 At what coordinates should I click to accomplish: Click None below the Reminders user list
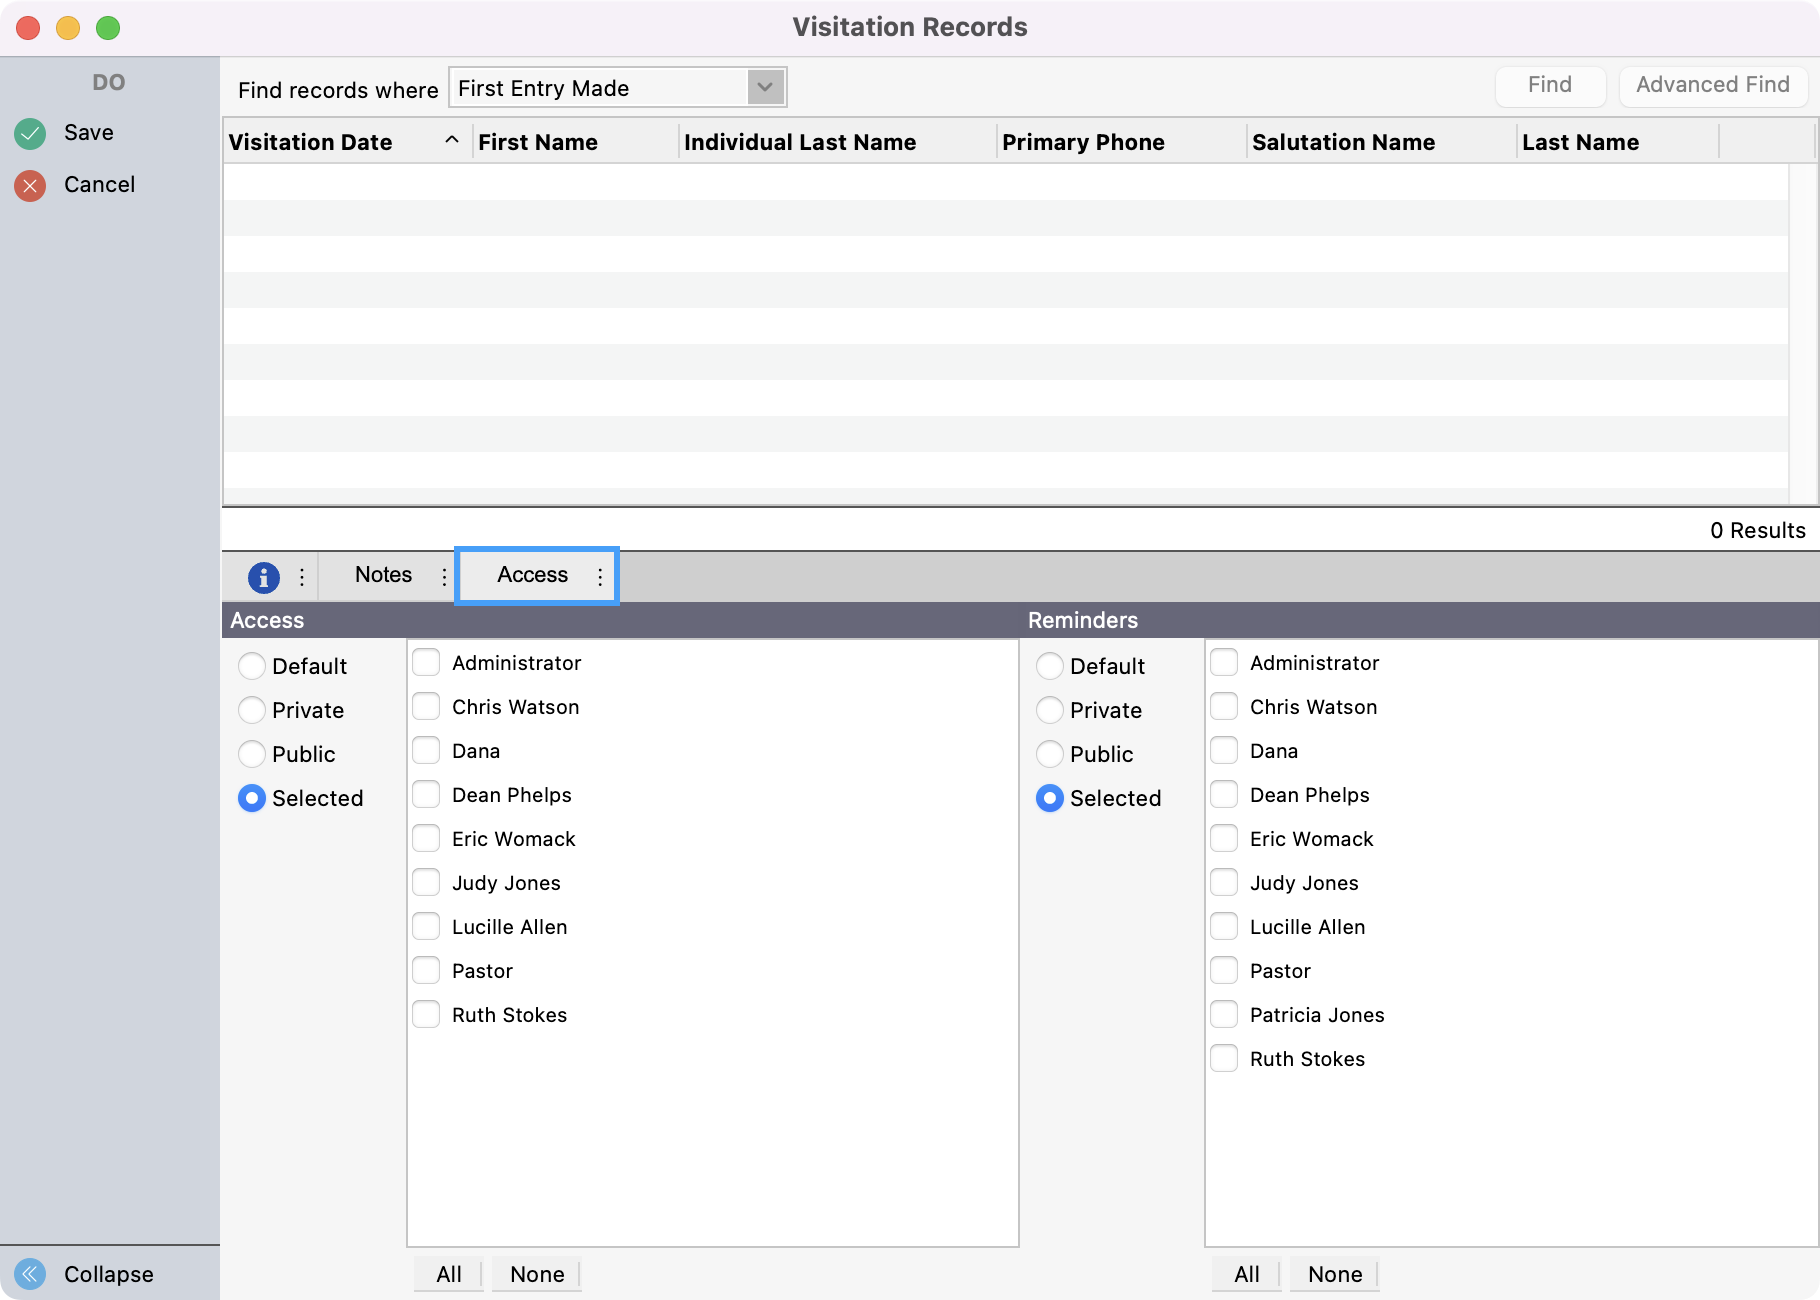tap(1333, 1274)
